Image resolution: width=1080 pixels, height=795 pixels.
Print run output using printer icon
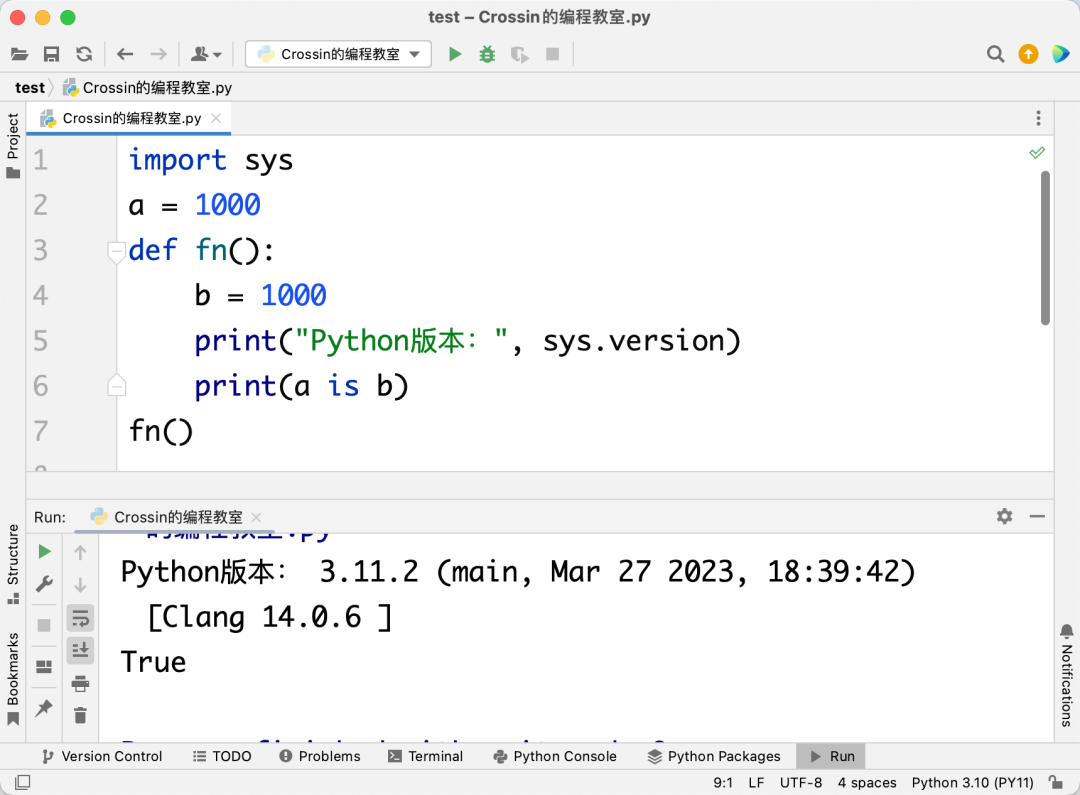tap(80, 683)
